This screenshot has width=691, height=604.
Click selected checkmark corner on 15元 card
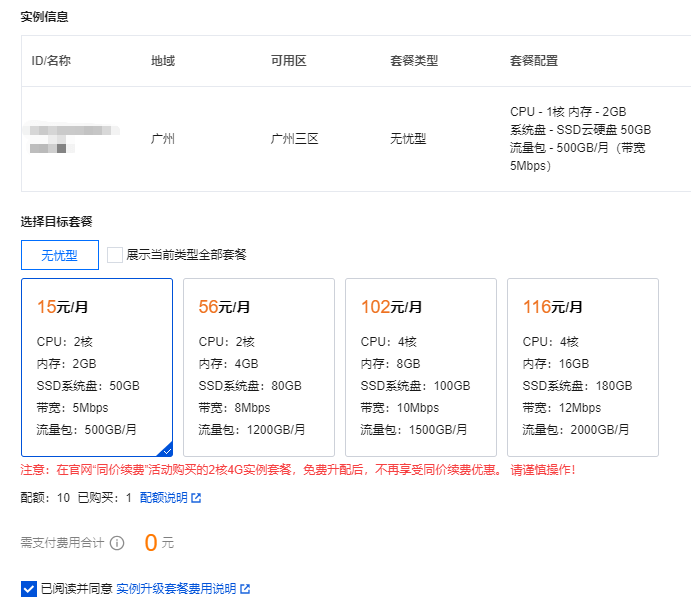pyautogui.click(x=166, y=450)
